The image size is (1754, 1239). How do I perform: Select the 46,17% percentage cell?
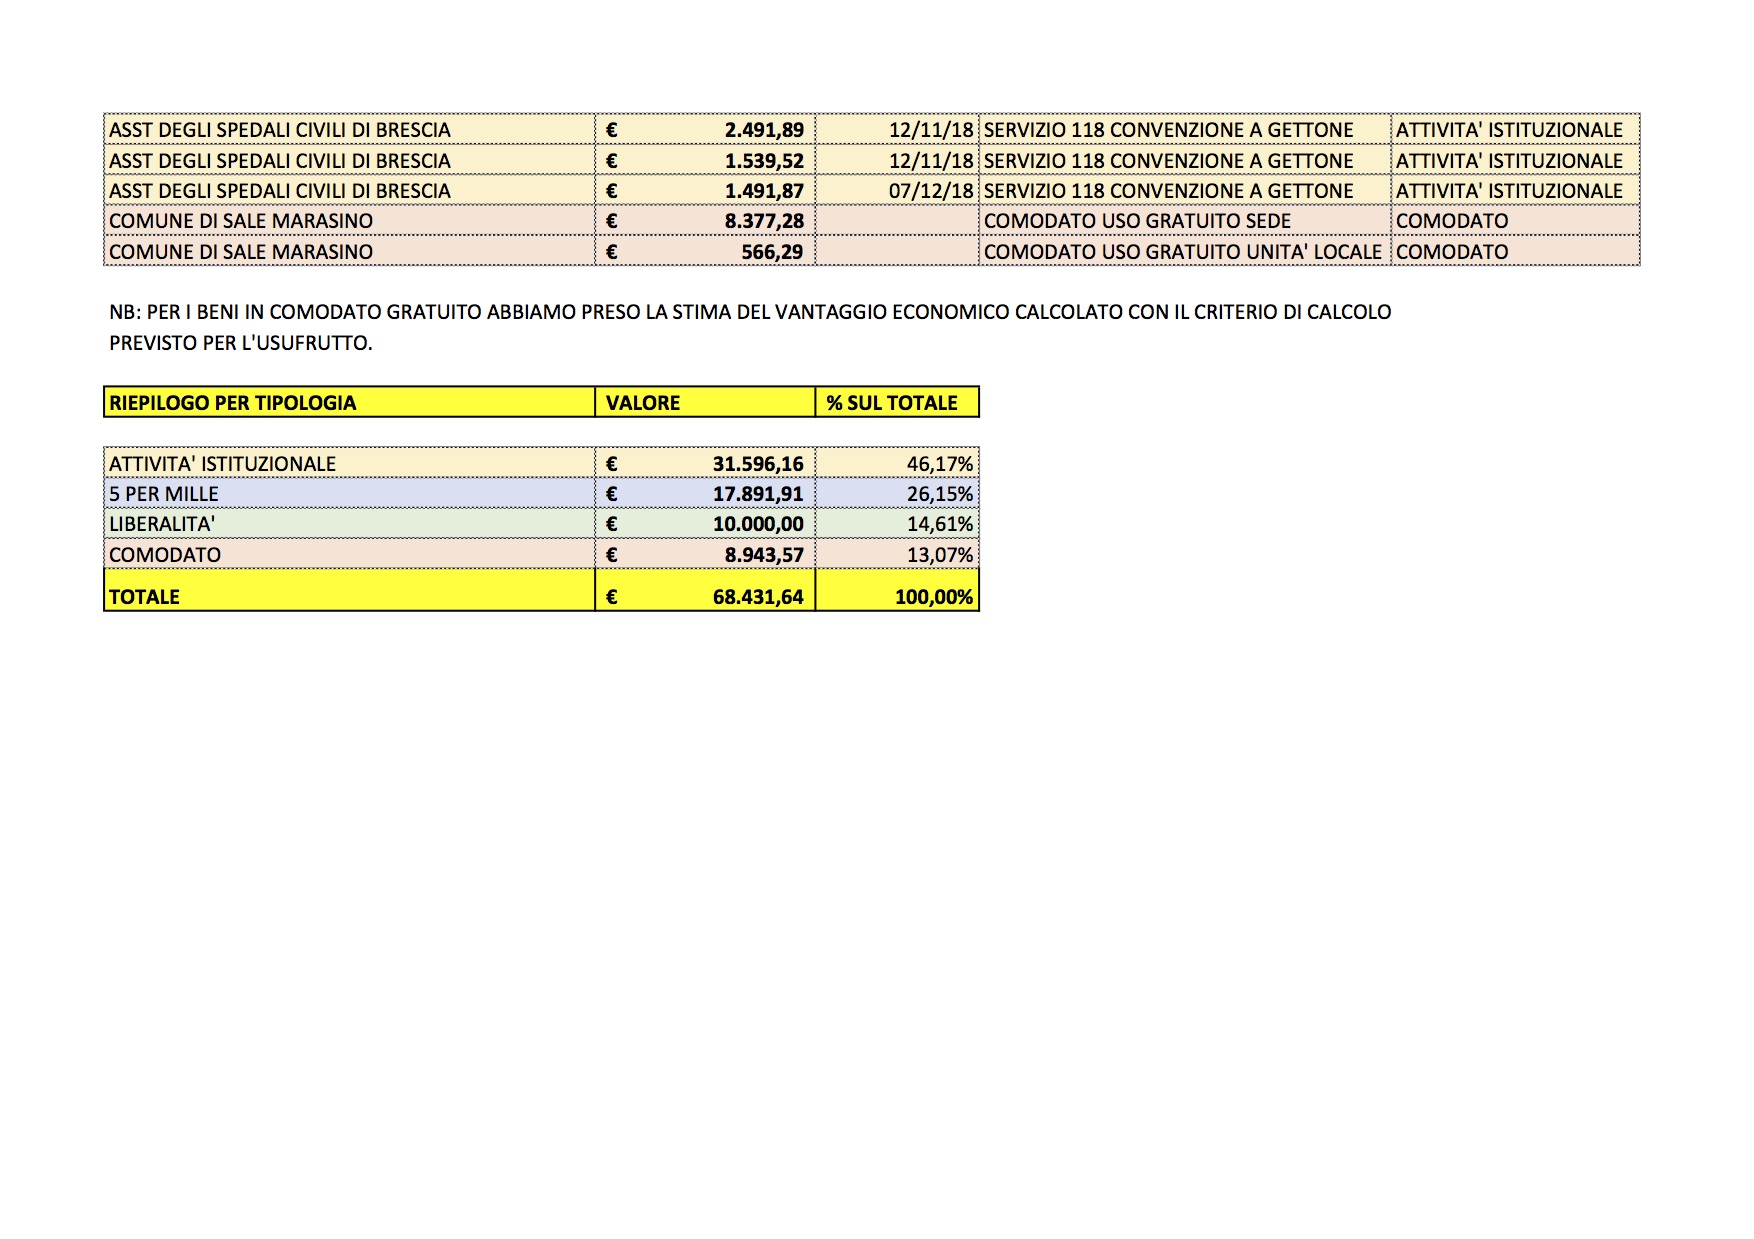[939, 464]
